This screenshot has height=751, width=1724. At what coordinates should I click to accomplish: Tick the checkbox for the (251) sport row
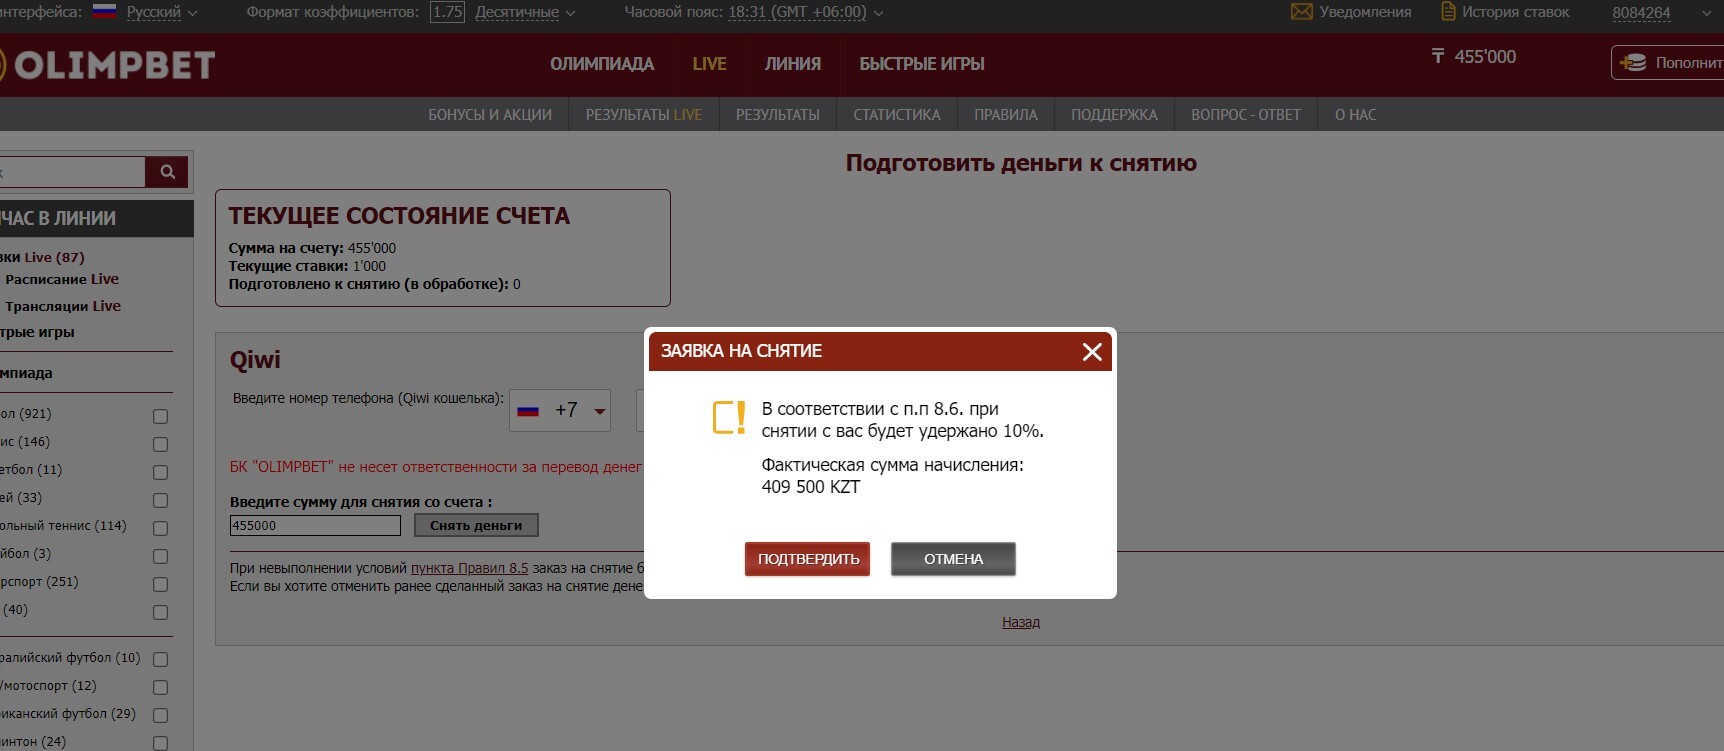(160, 584)
